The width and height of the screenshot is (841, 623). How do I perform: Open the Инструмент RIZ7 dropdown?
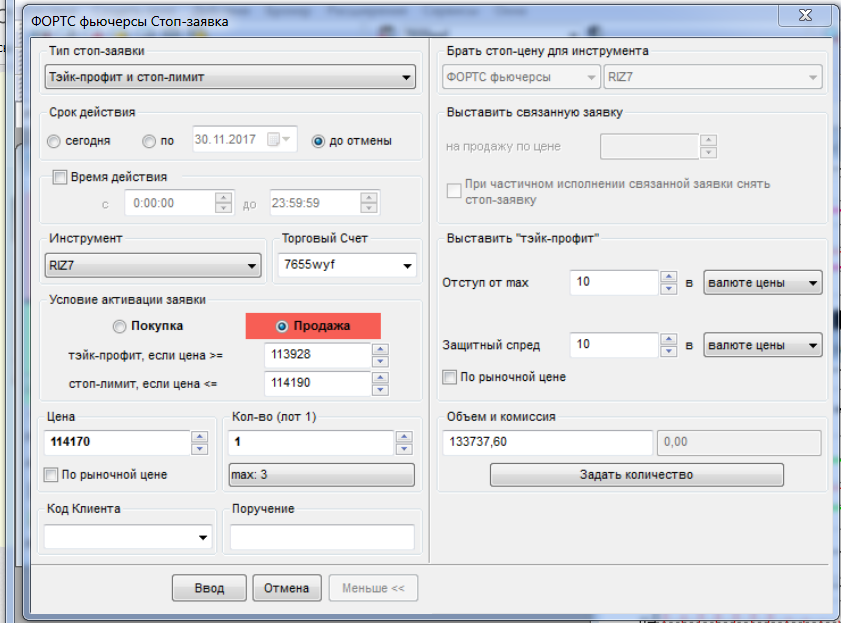(153, 265)
